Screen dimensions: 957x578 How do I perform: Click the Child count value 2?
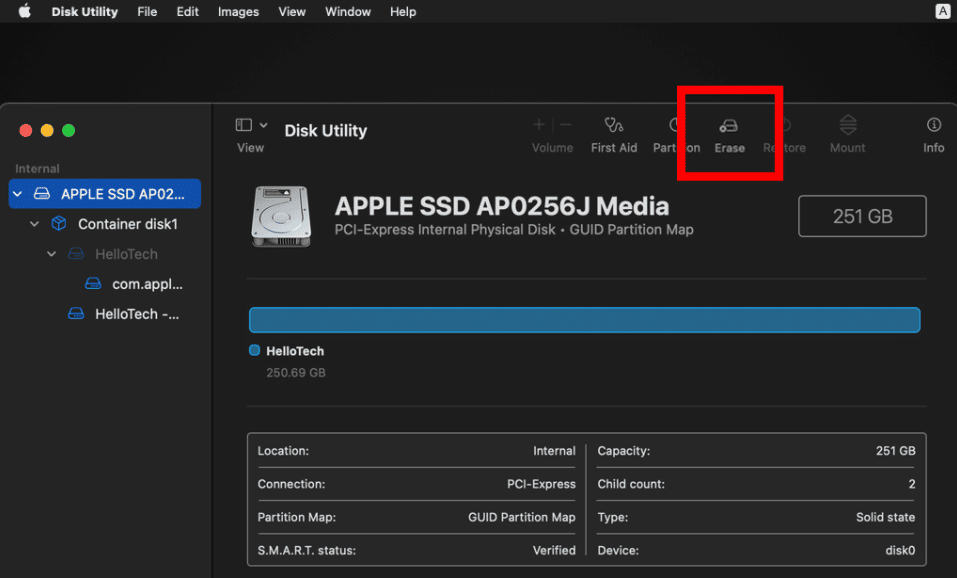(x=912, y=484)
